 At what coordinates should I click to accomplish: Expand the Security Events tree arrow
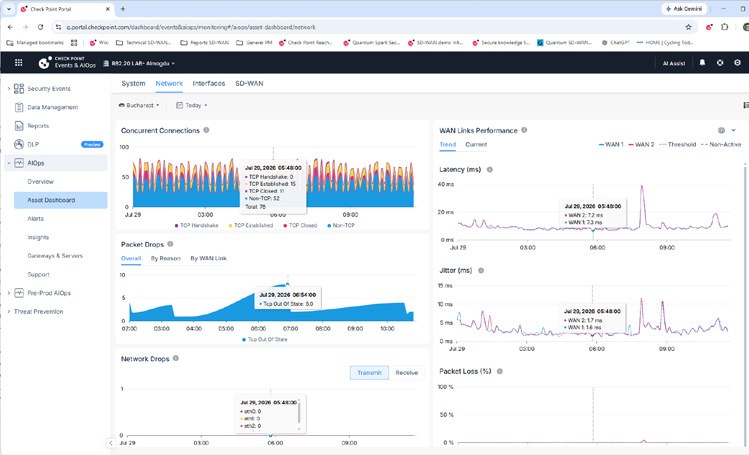pos(9,88)
